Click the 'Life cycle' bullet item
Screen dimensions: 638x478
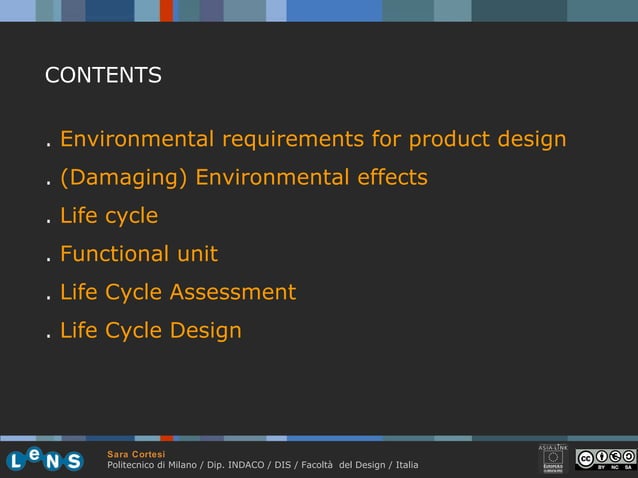click(109, 216)
